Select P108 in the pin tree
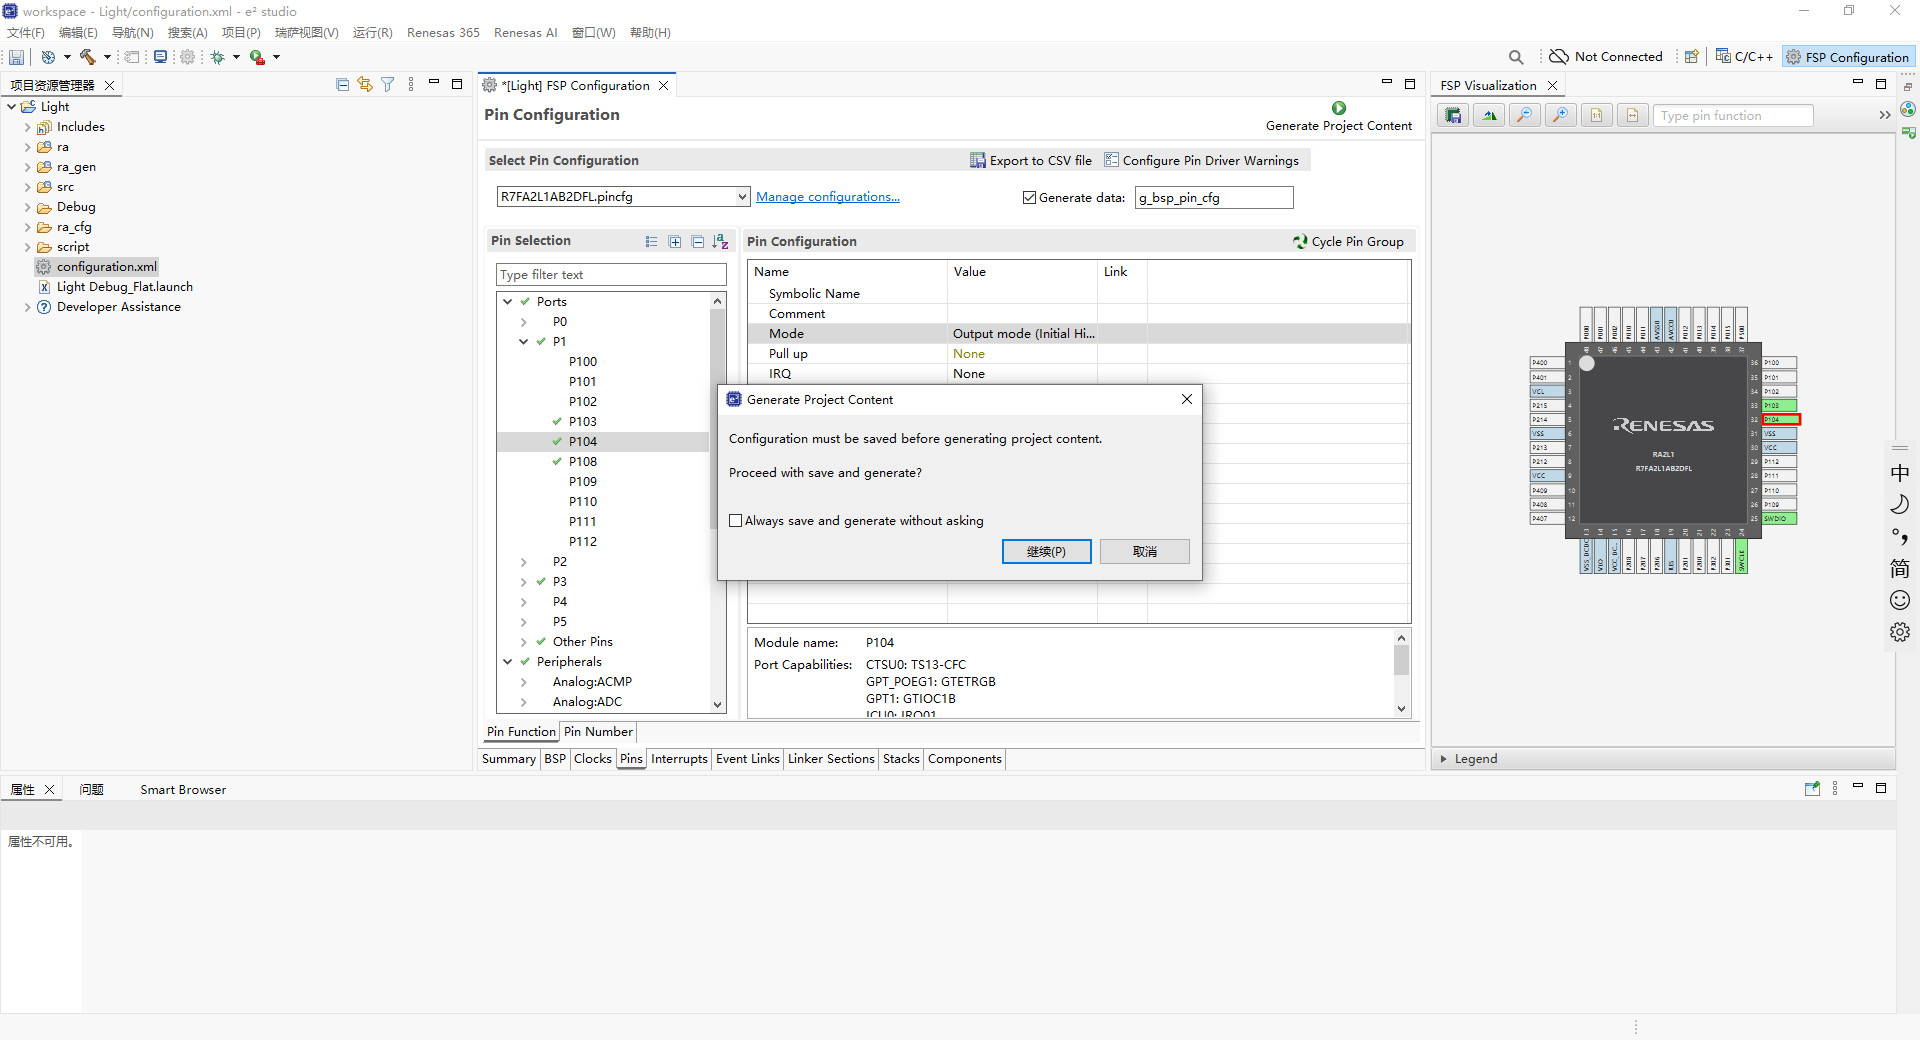 (583, 462)
